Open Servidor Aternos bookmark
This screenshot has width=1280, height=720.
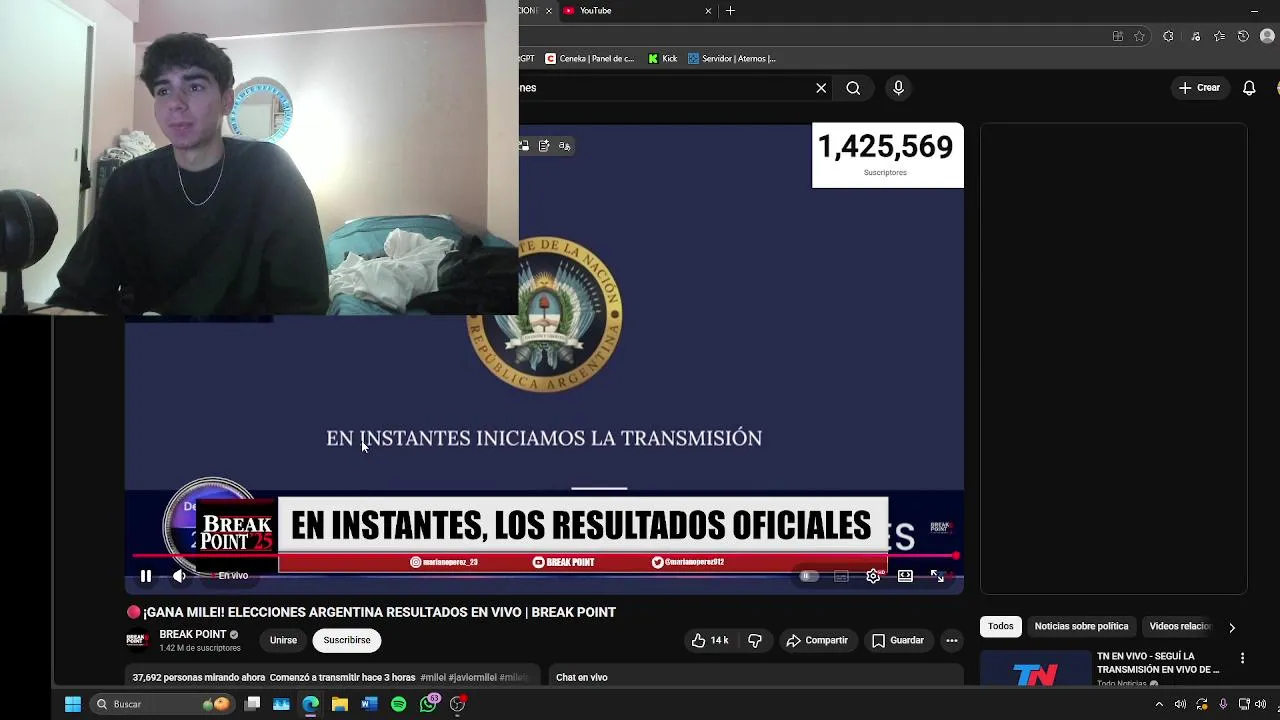tap(732, 59)
